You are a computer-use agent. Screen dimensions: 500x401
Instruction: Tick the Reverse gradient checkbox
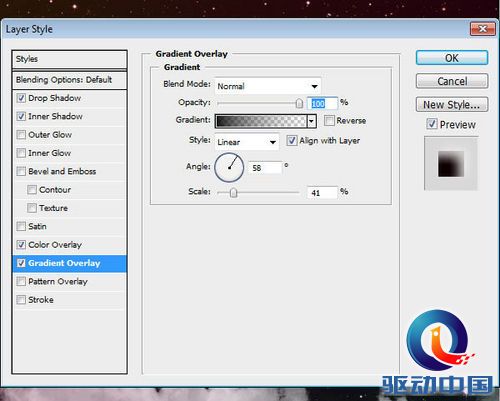tap(329, 120)
